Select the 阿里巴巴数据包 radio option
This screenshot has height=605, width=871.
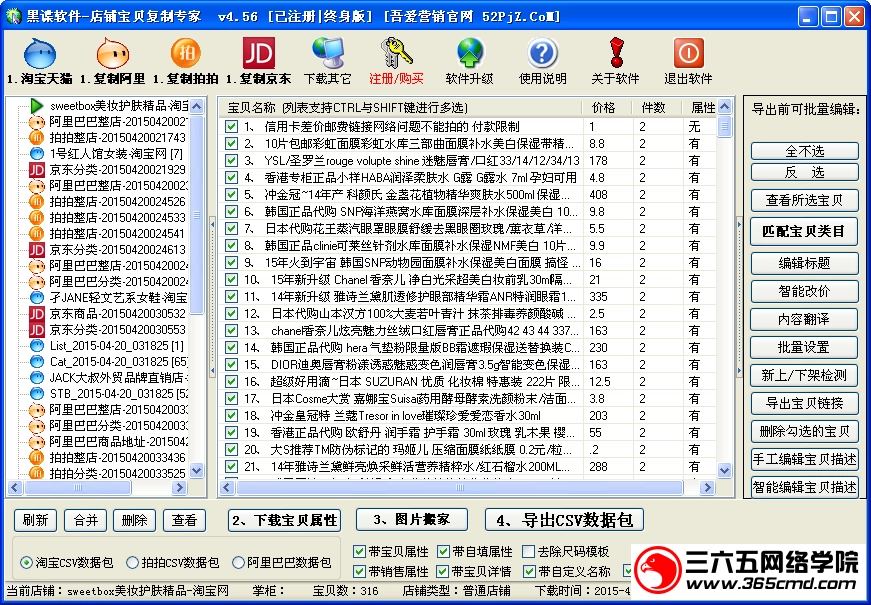[239, 562]
